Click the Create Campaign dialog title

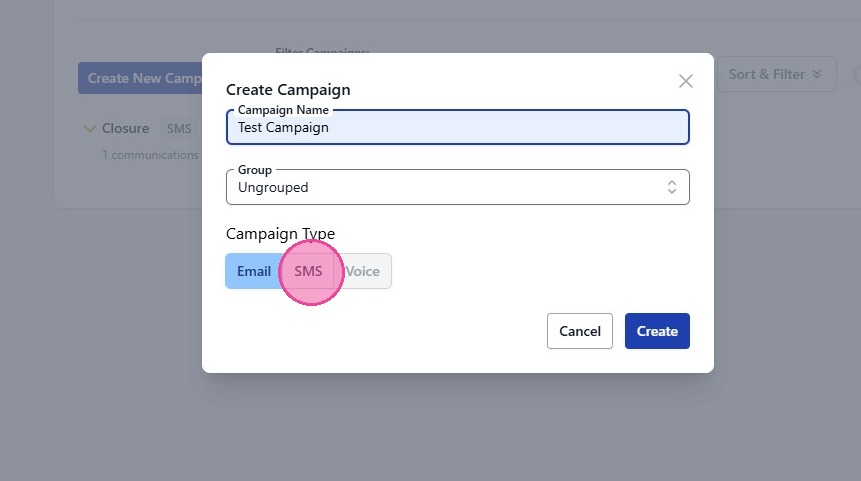point(288,90)
